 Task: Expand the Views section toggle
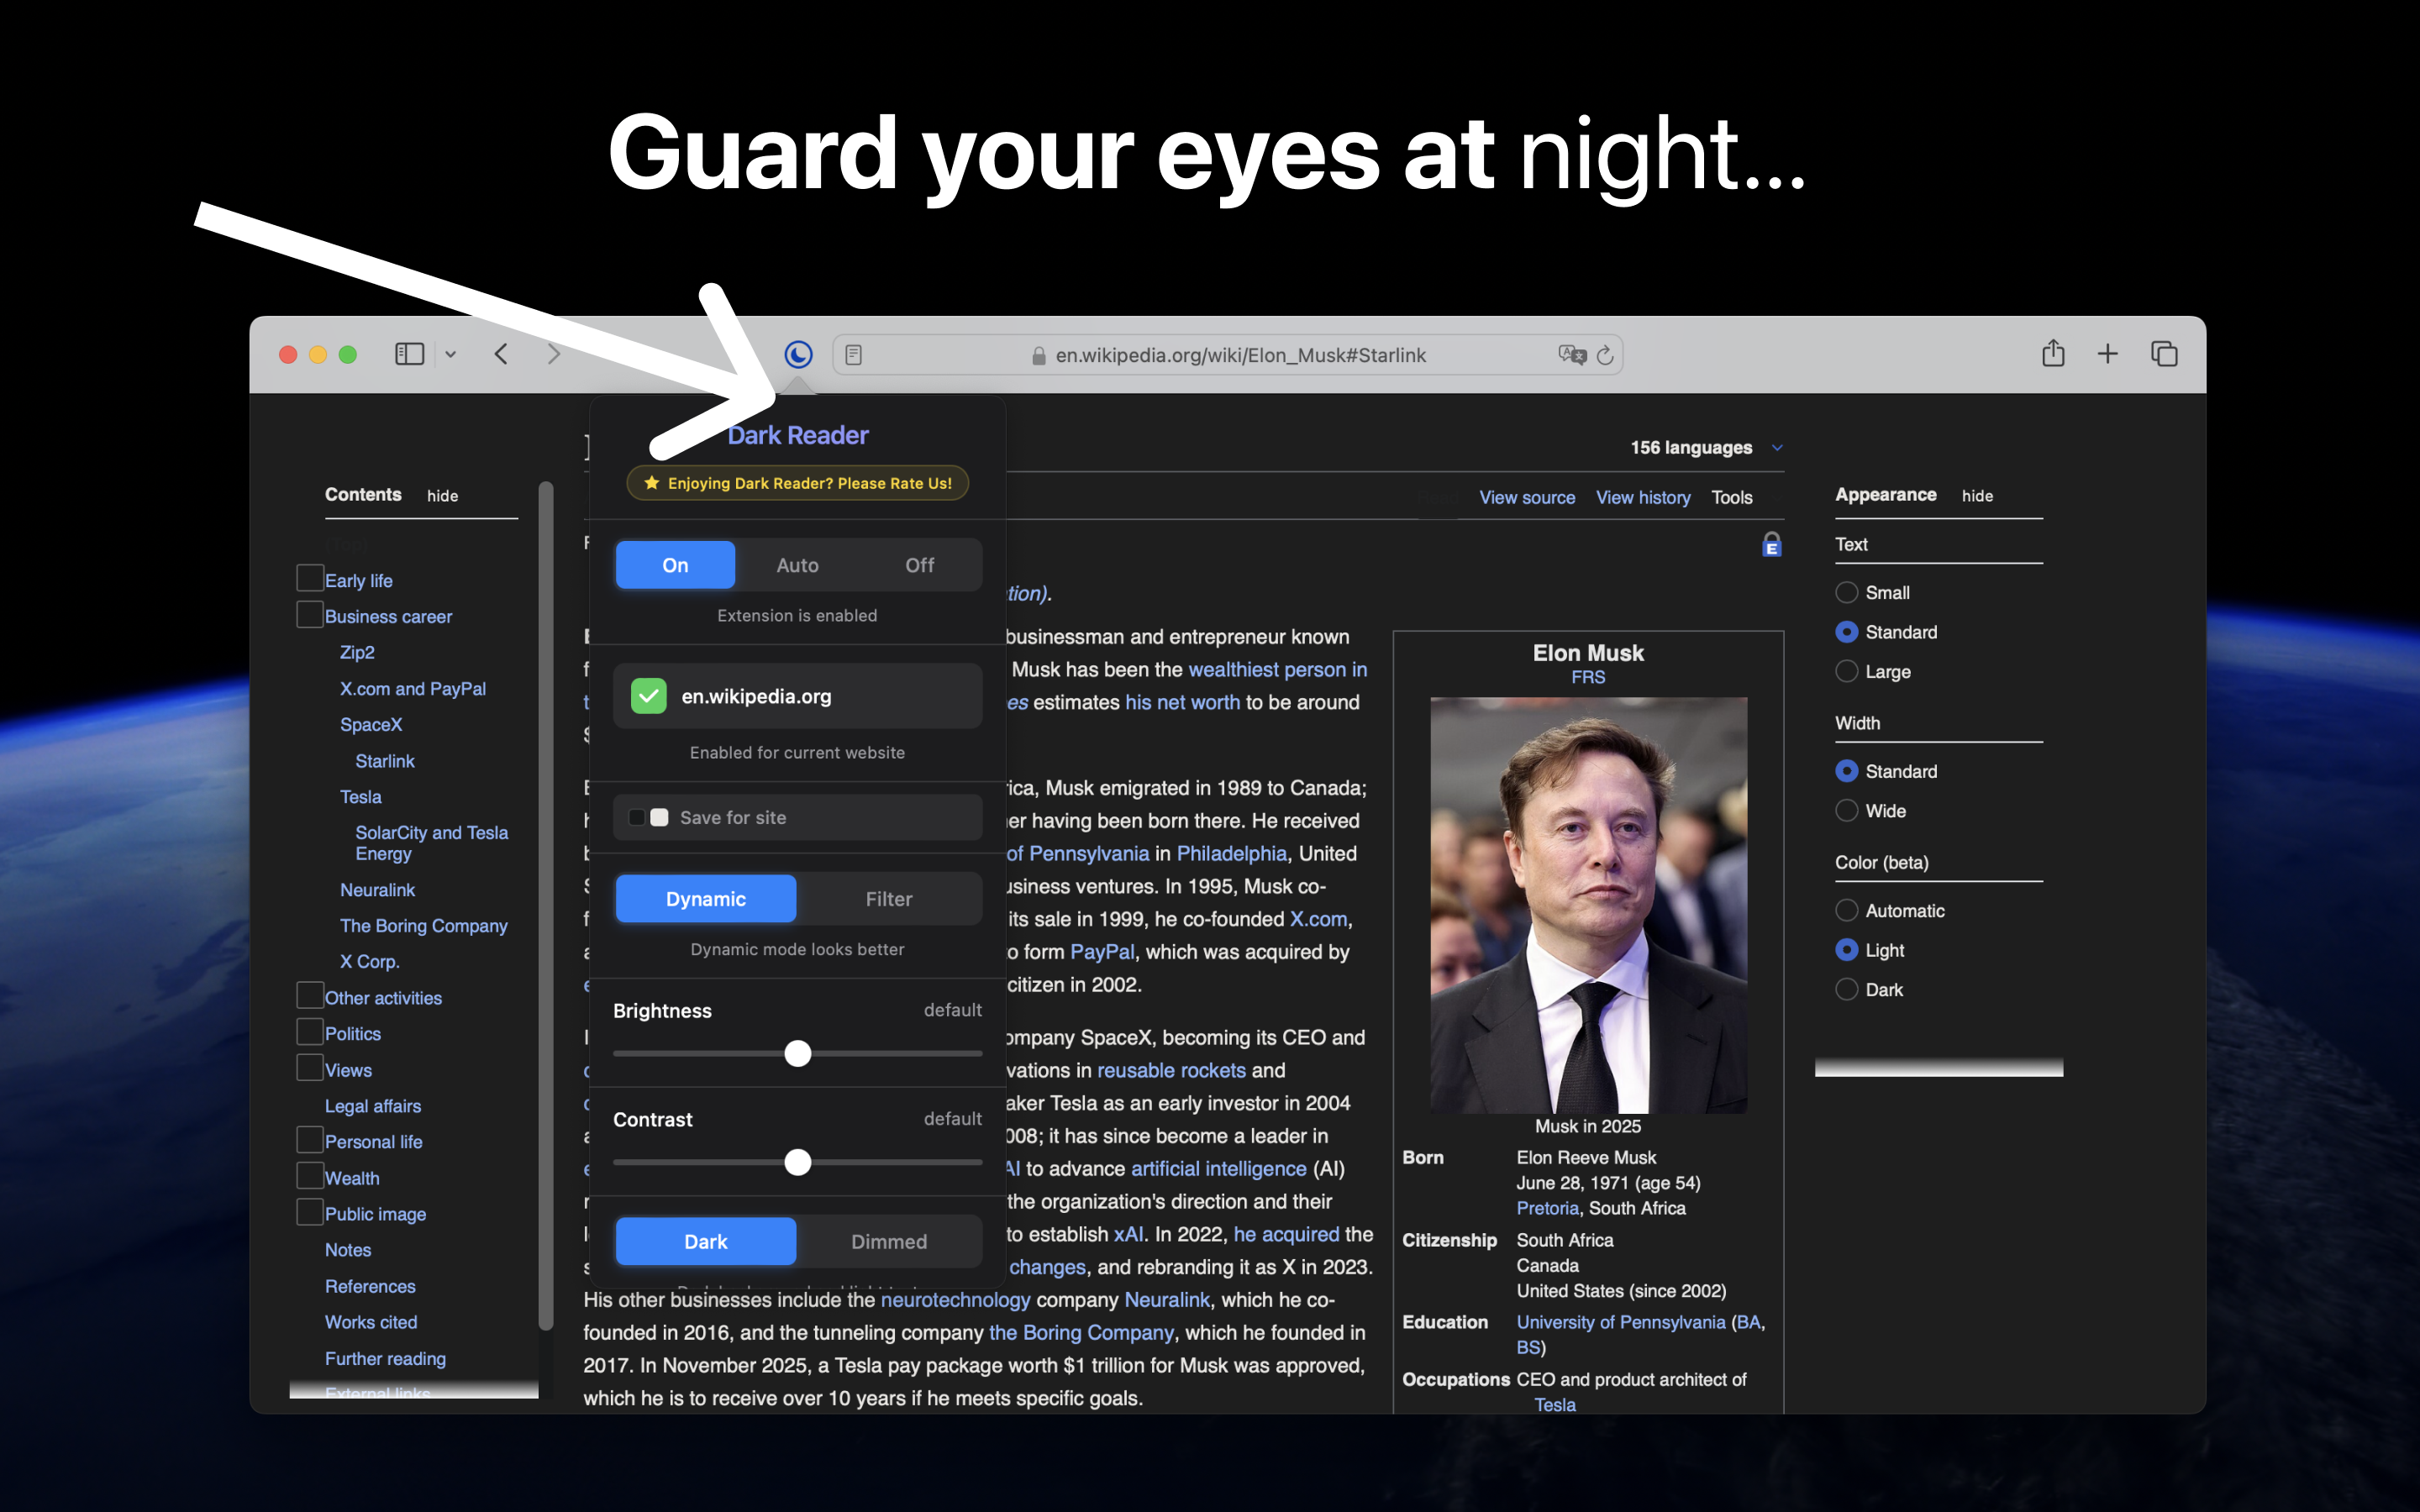pyautogui.click(x=310, y=1067)
